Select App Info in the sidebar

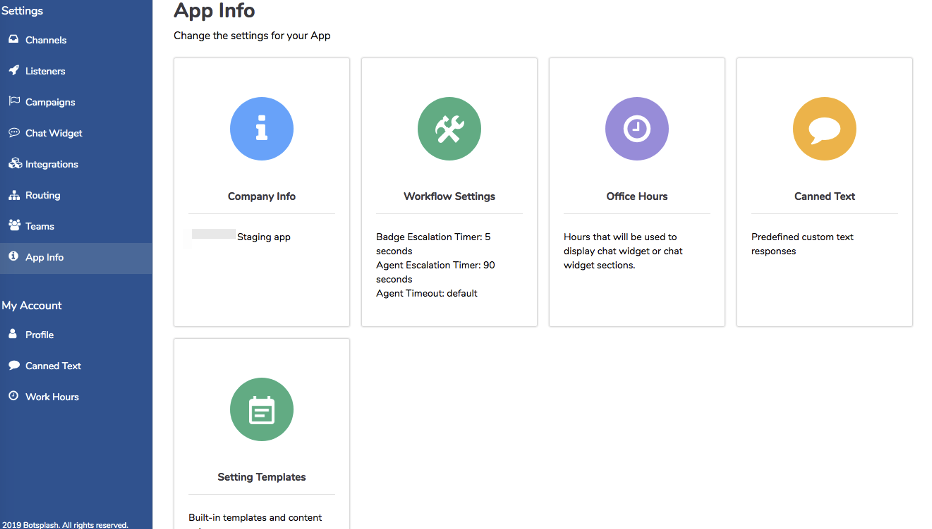tap(45, 257)
